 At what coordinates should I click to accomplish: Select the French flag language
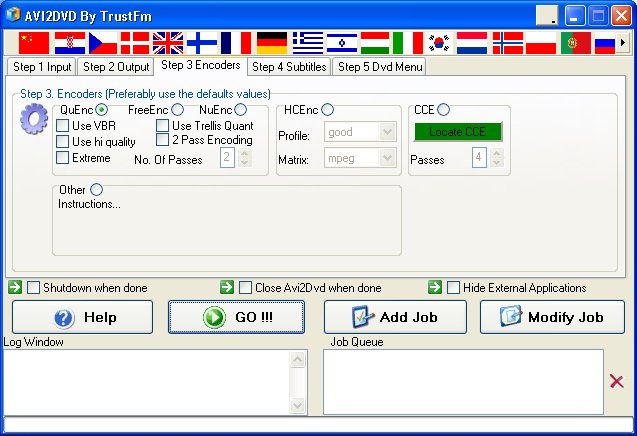click(236, 43)
